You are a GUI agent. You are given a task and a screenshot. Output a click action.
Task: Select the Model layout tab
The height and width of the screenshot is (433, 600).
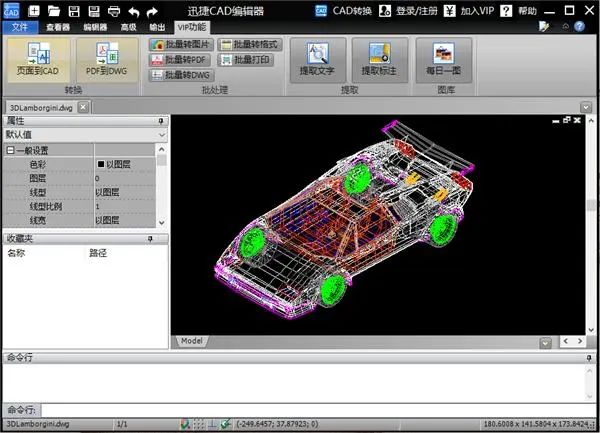pyautogui.click(x=192, y=341)
